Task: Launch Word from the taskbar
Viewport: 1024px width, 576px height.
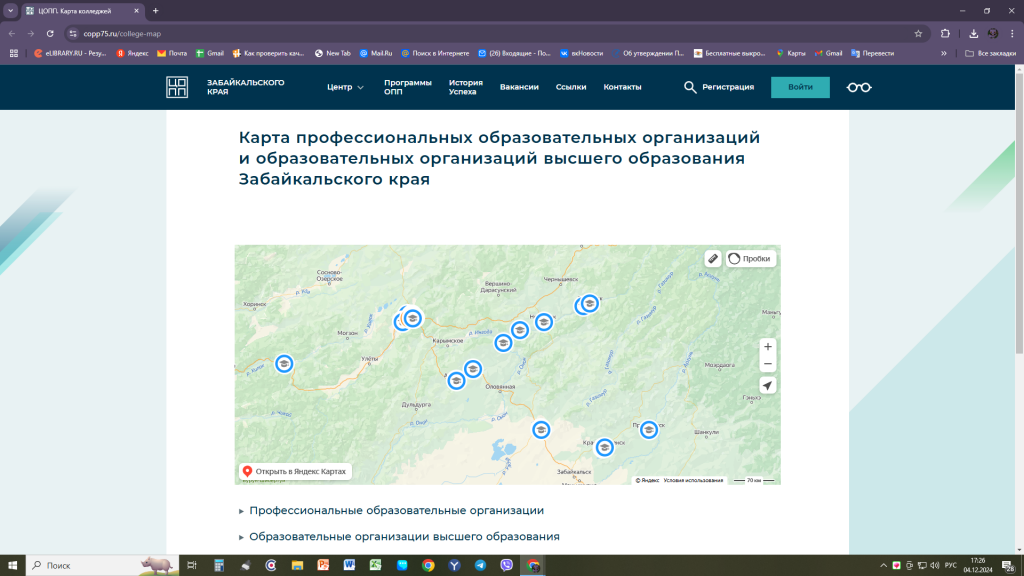Action: (x=349, y=566)
